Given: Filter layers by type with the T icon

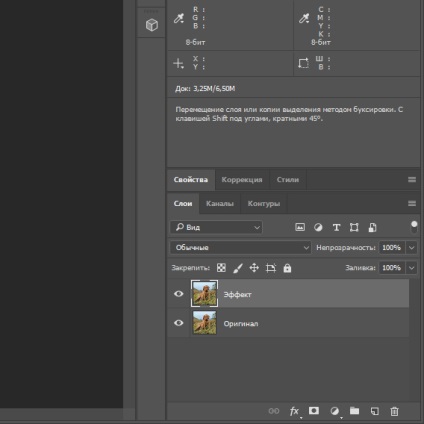Looking at the screenshot, I should [336, 227].
